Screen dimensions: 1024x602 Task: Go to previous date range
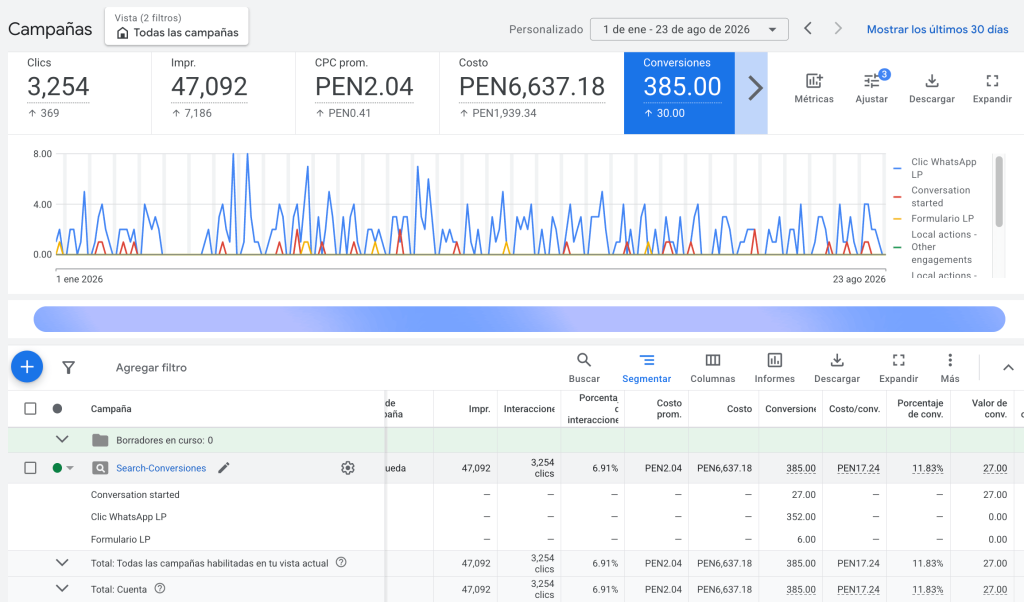pos(808,29)
